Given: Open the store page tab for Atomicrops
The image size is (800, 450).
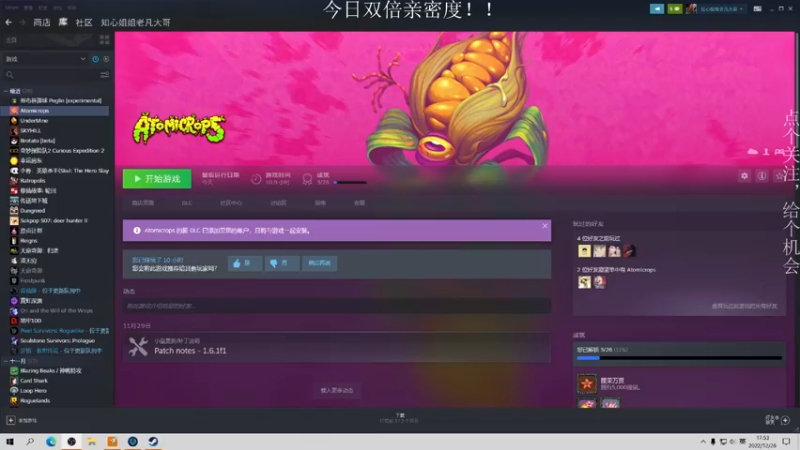Looking at the screenshot, I should click(x=143, y=203).
